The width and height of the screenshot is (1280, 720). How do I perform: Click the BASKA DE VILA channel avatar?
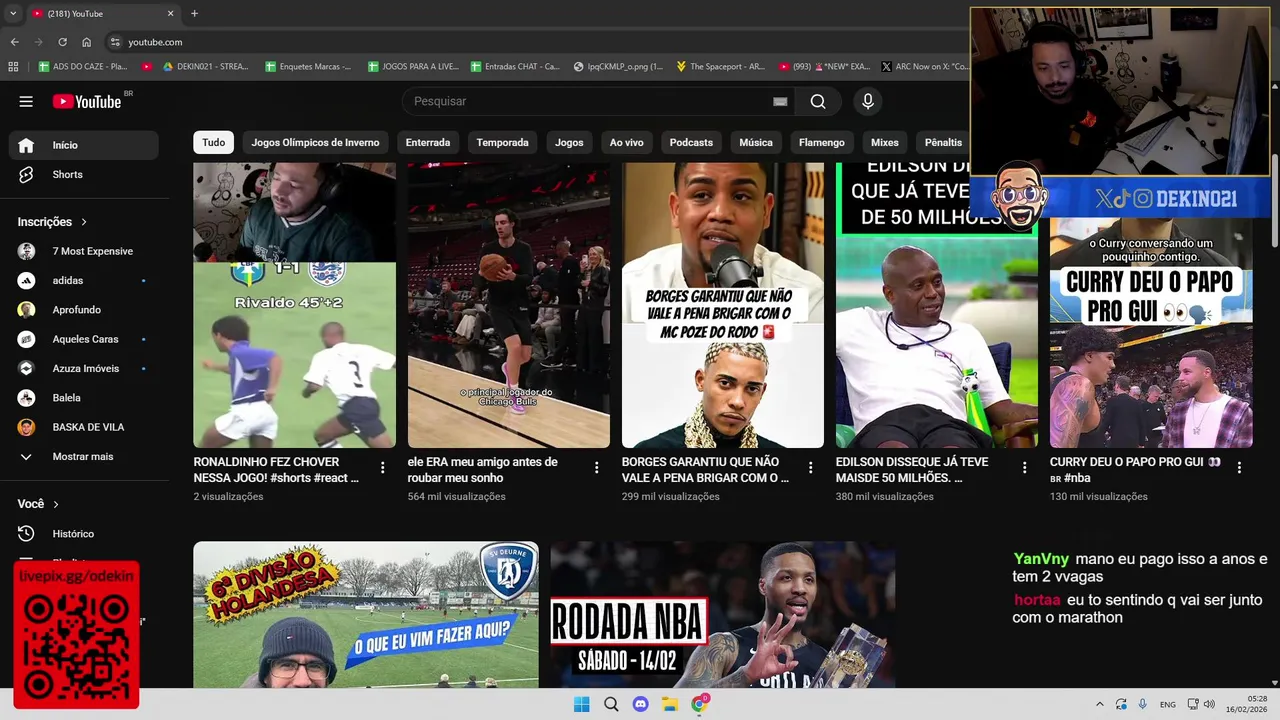[27, 427]
